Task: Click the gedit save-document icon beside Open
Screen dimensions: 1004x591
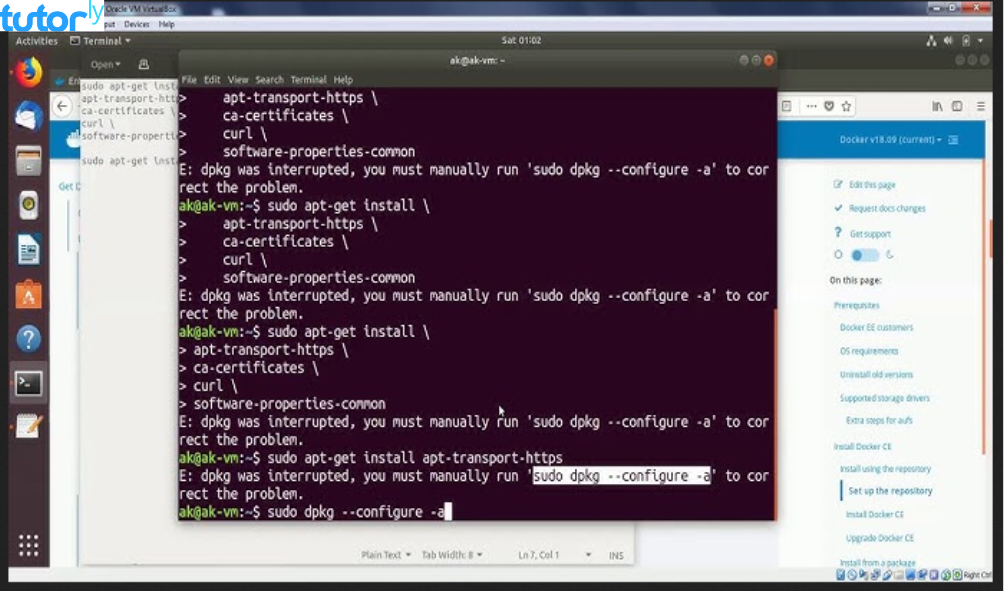Action: tap(143, 64)
